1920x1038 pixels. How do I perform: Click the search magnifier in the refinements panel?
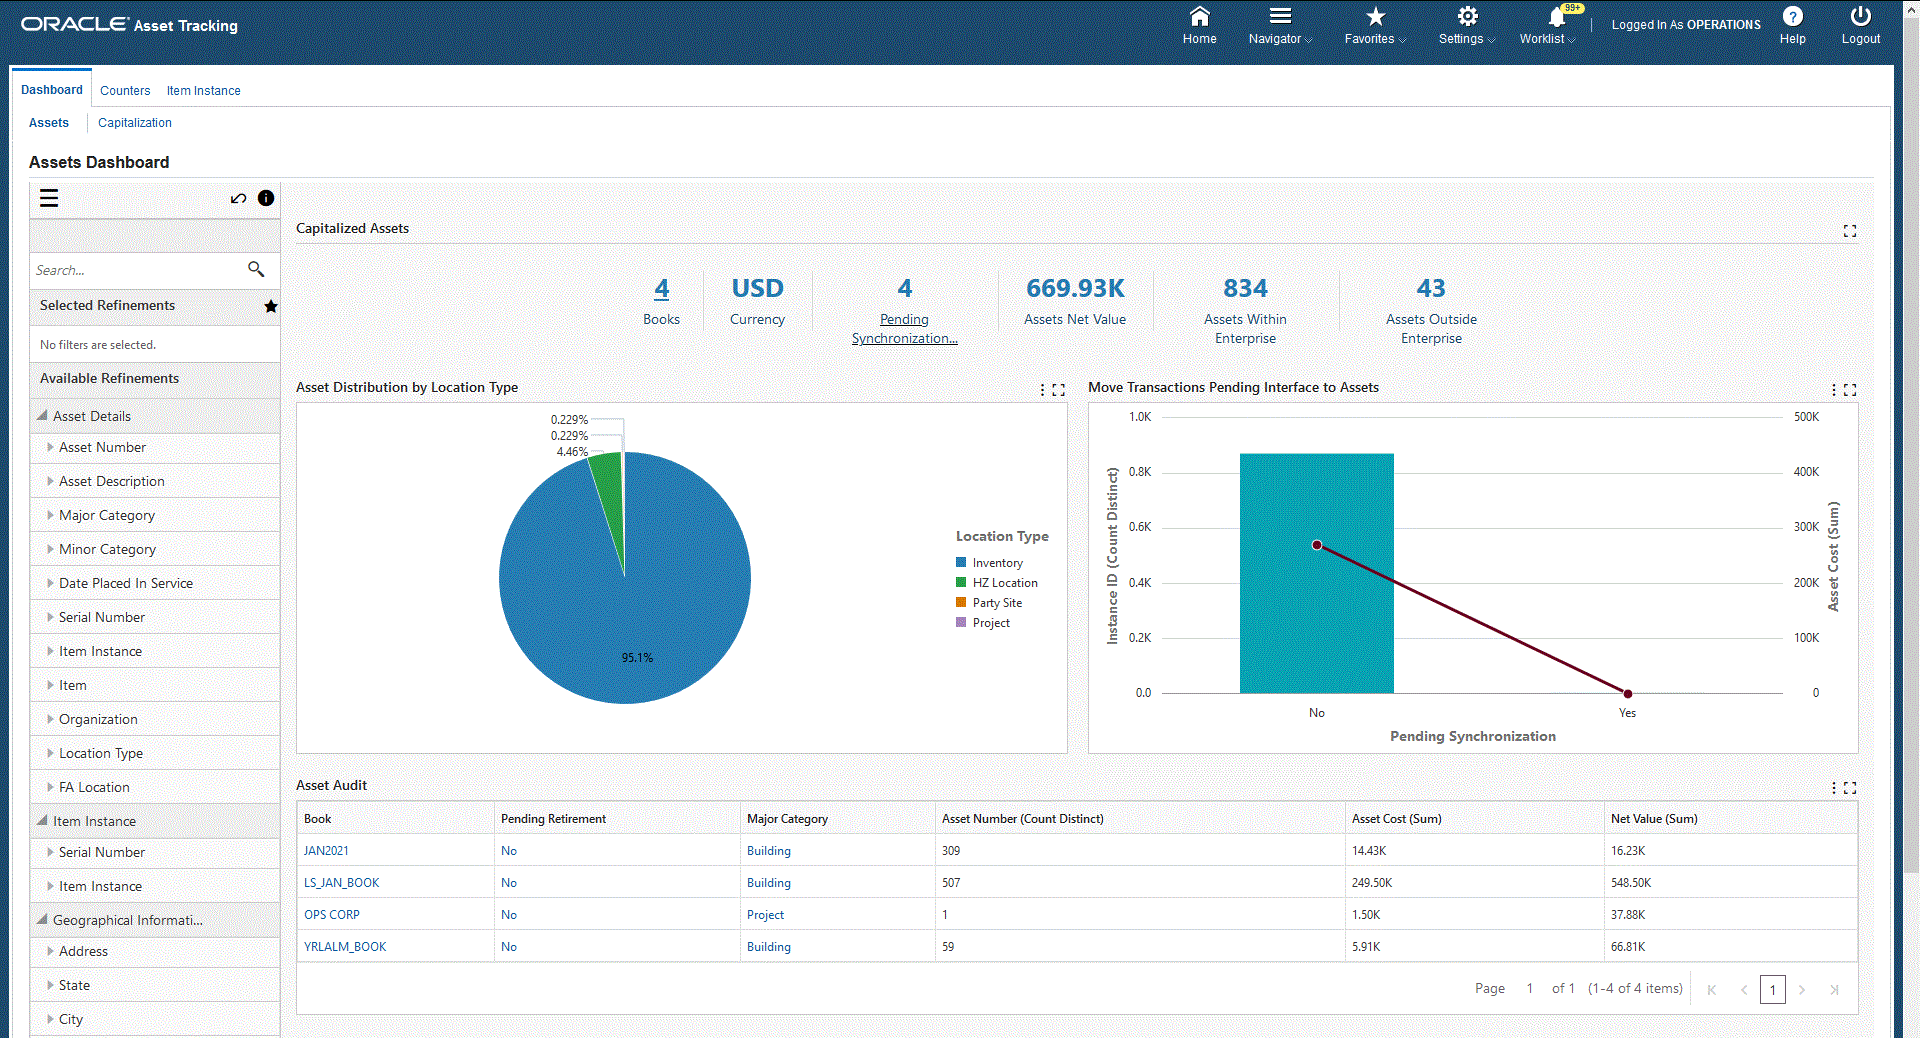coord(256,269)
